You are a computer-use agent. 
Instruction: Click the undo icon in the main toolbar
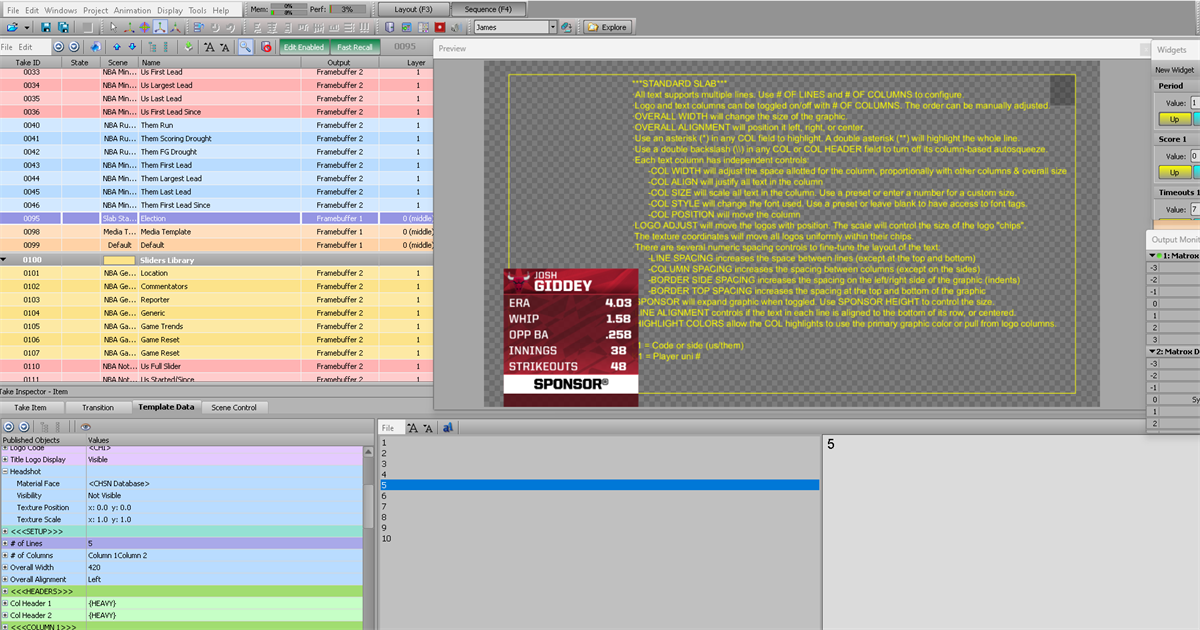(x=216, y=27)
